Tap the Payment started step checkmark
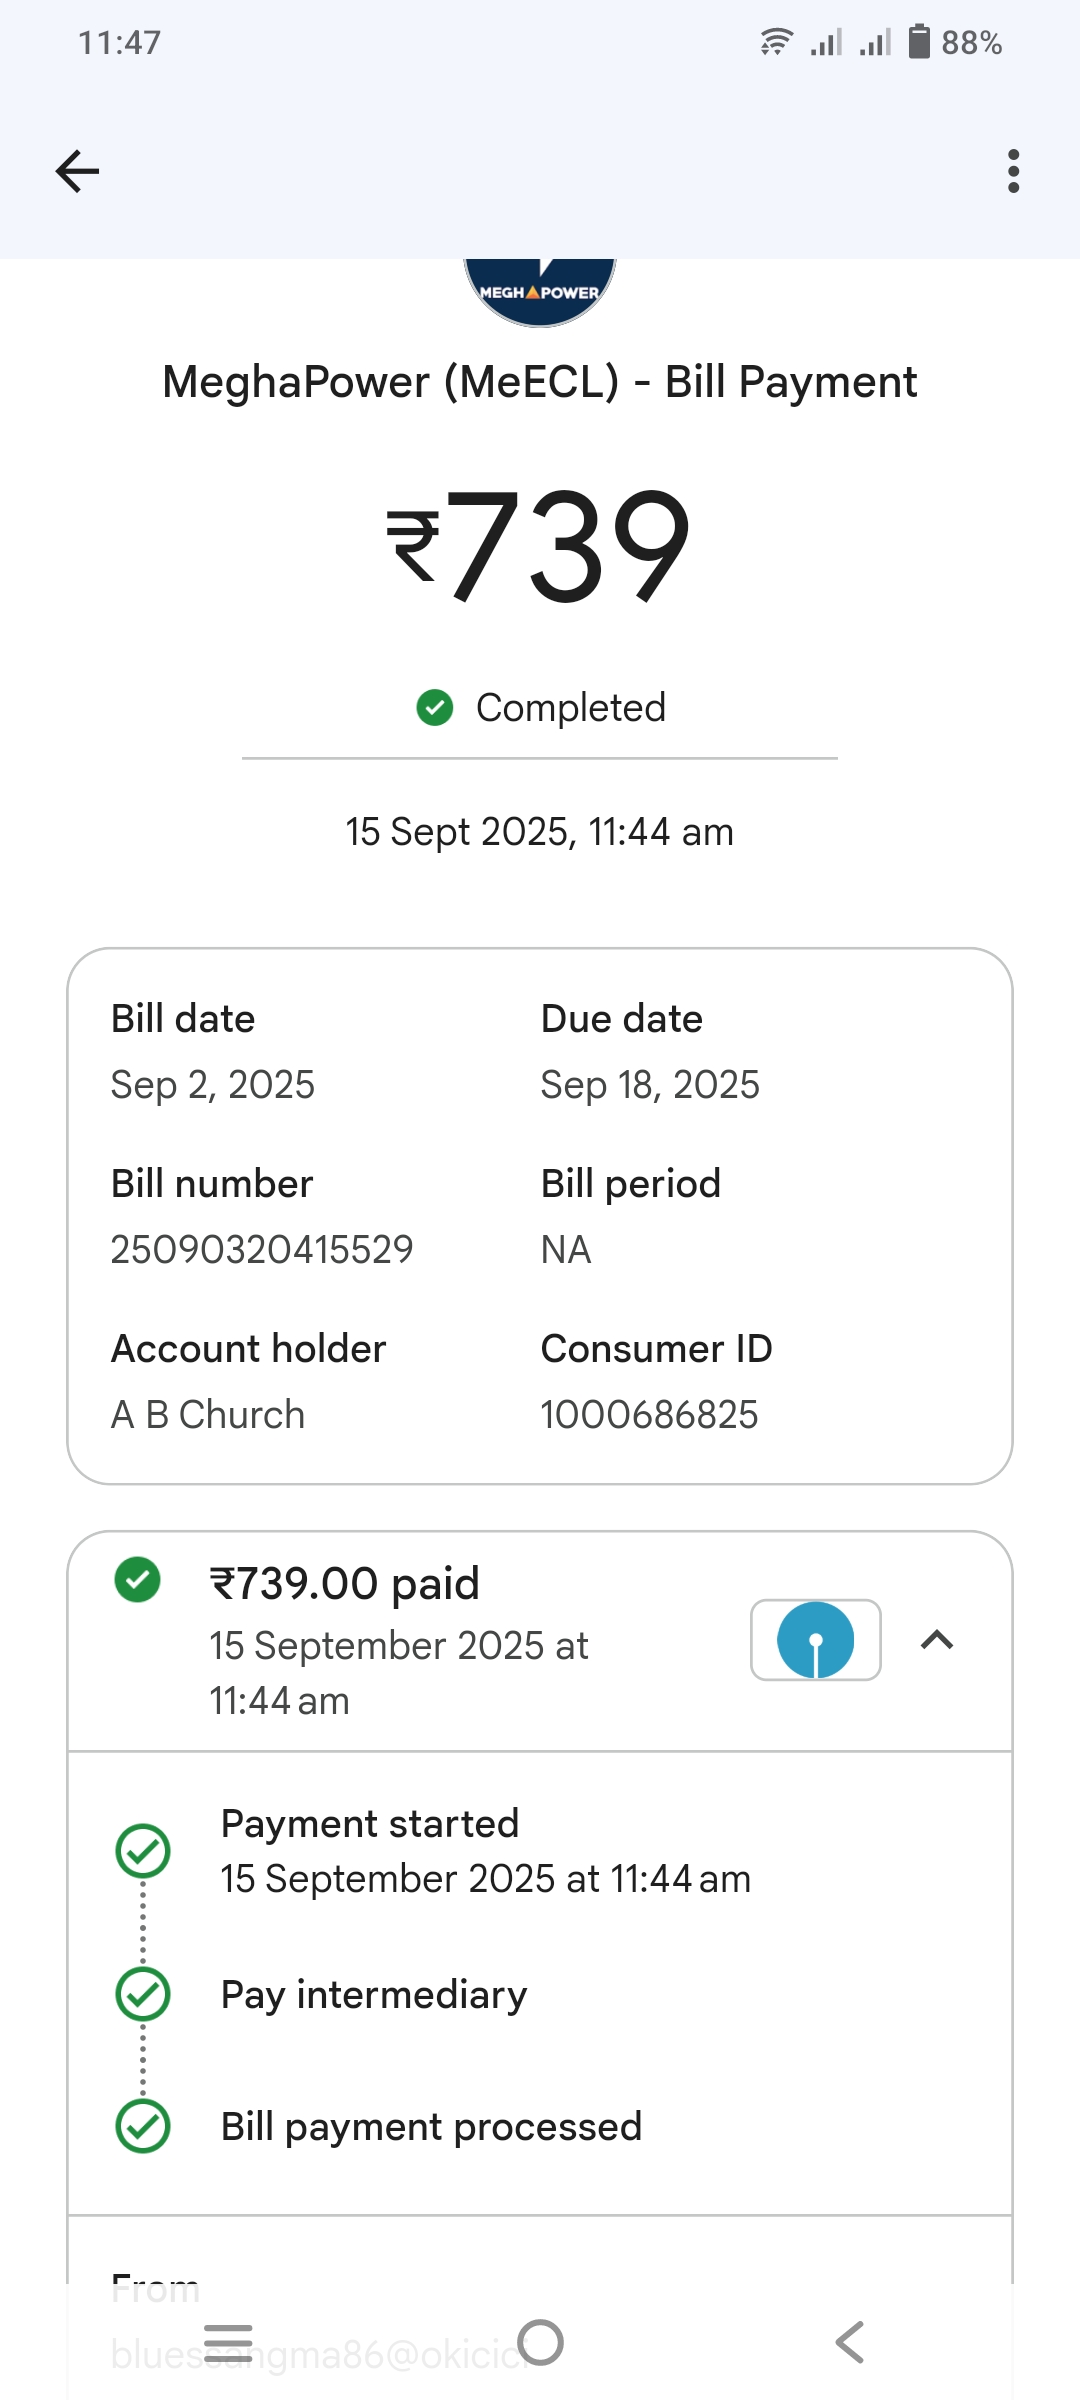Screen dimensions: 1080x2400 (143, 1851)
